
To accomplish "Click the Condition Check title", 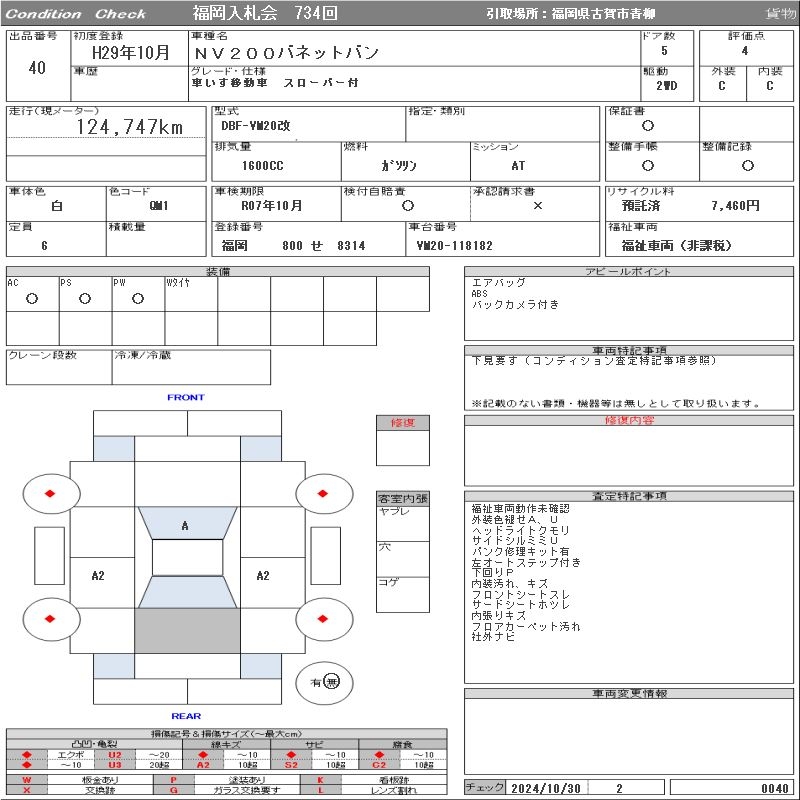I will (x=76, y=14).
